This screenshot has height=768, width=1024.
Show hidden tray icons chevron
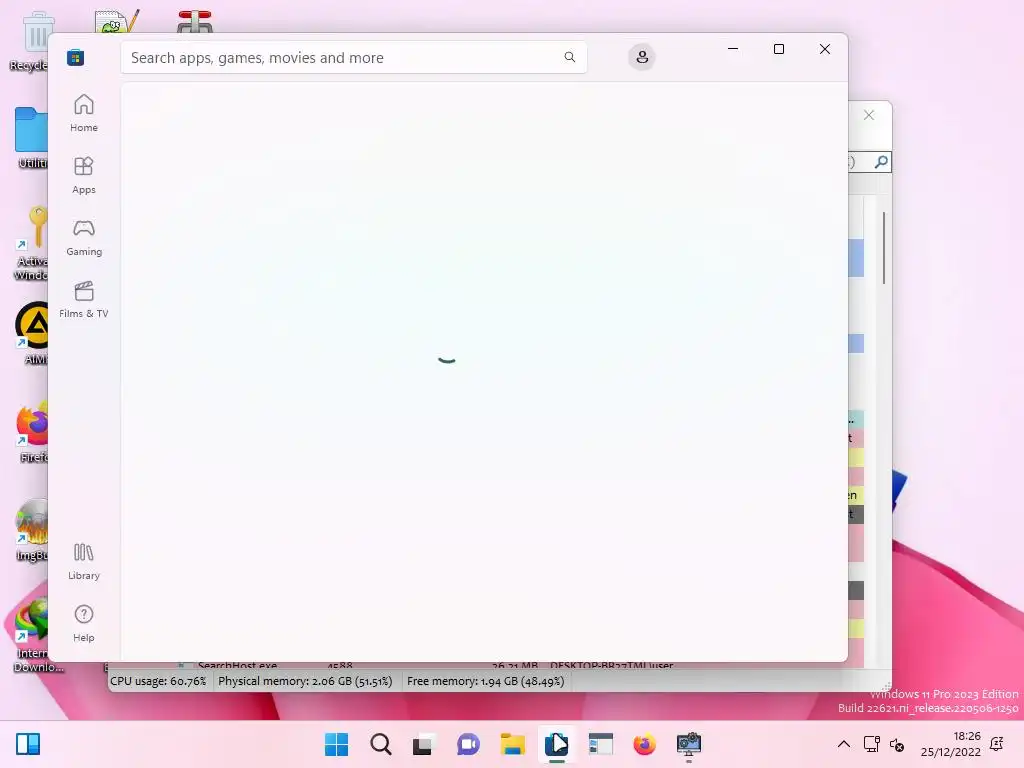pos(844,744)
